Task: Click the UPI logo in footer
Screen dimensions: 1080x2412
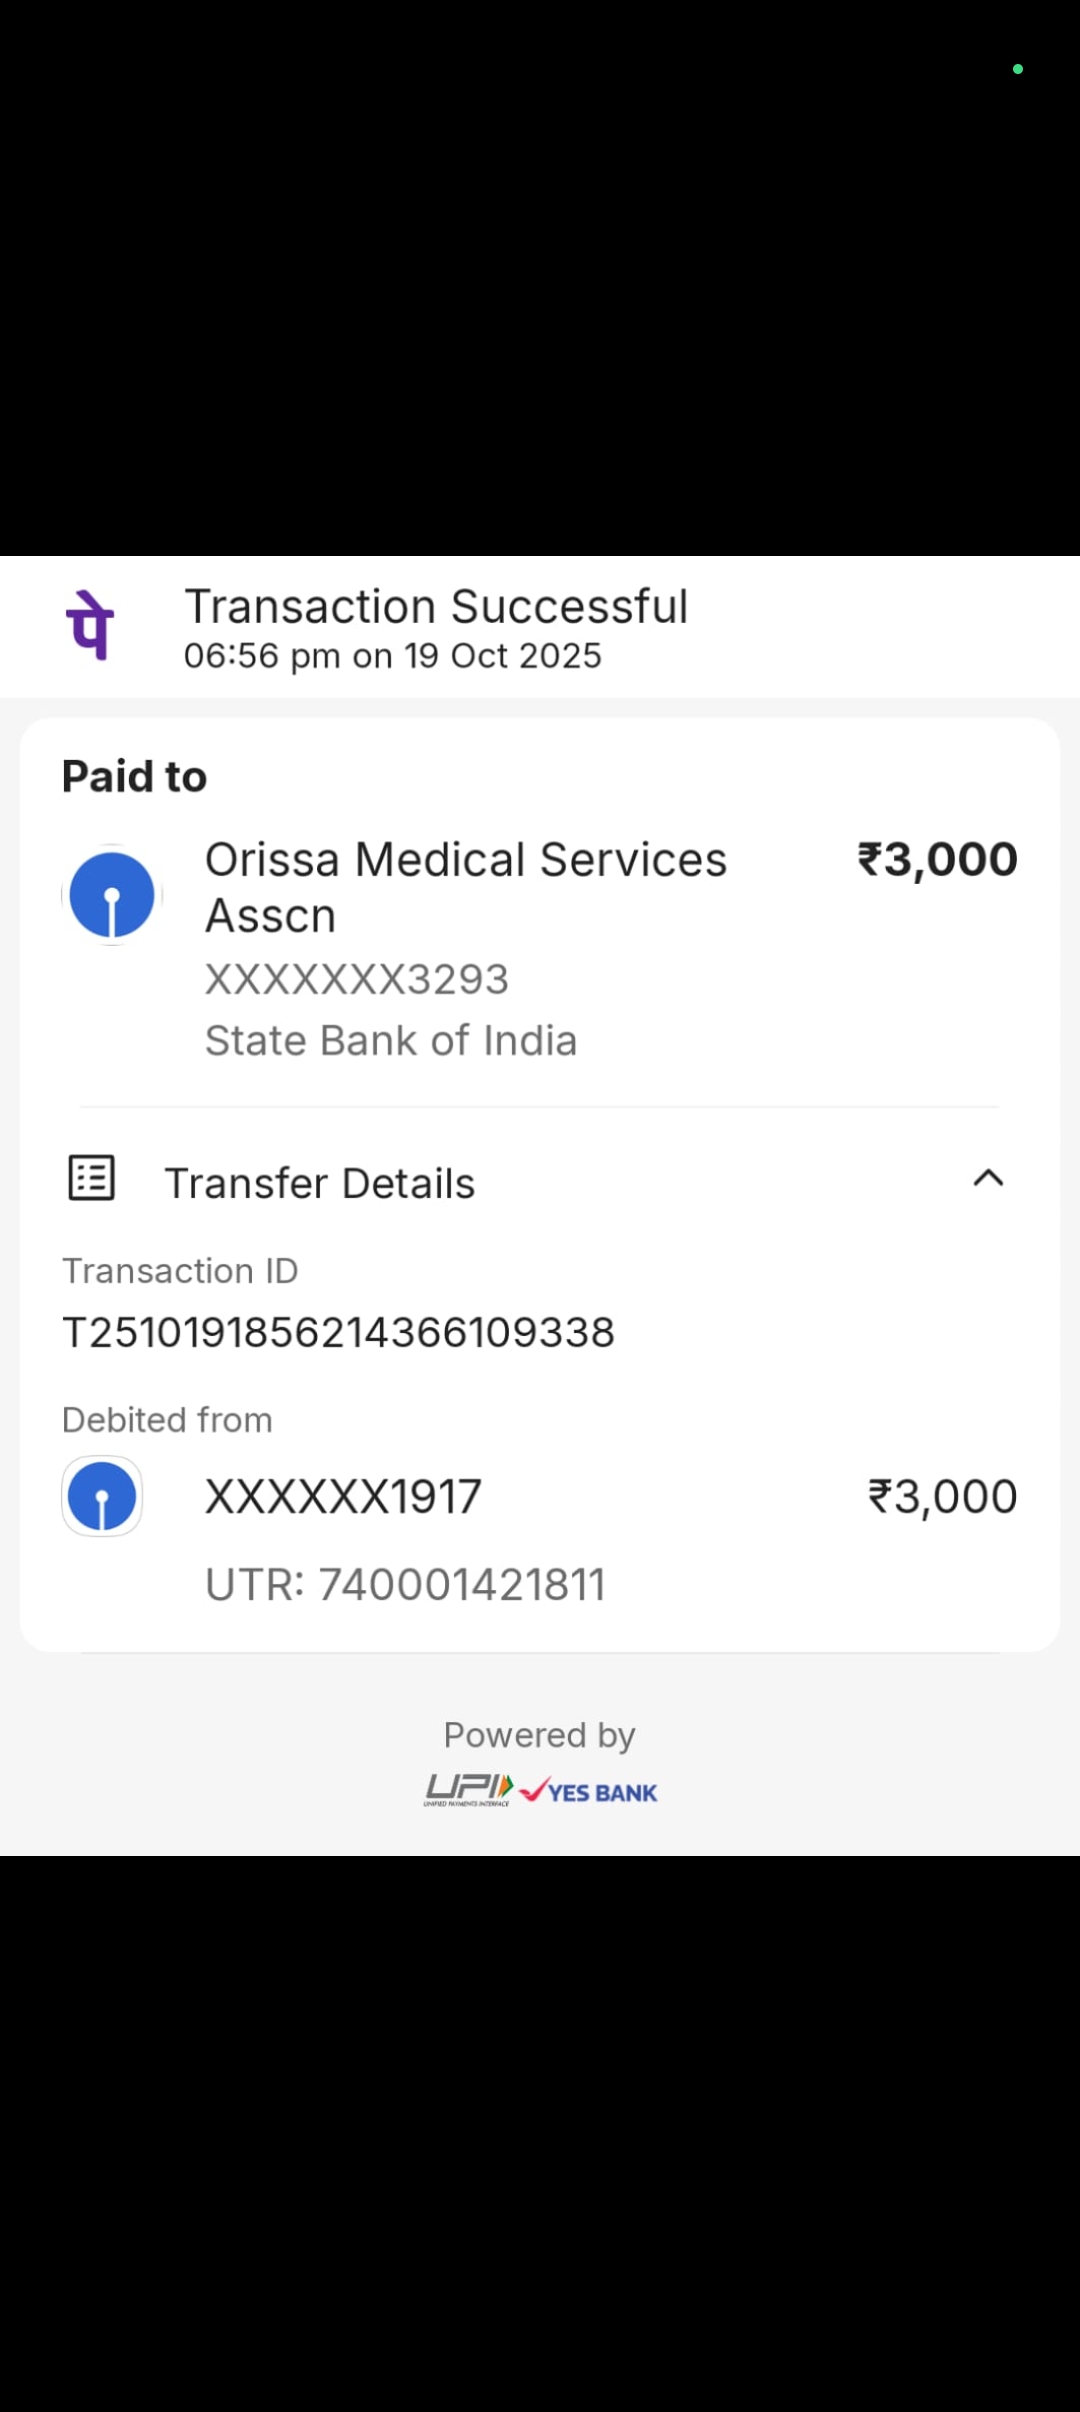Action: 468,1790
